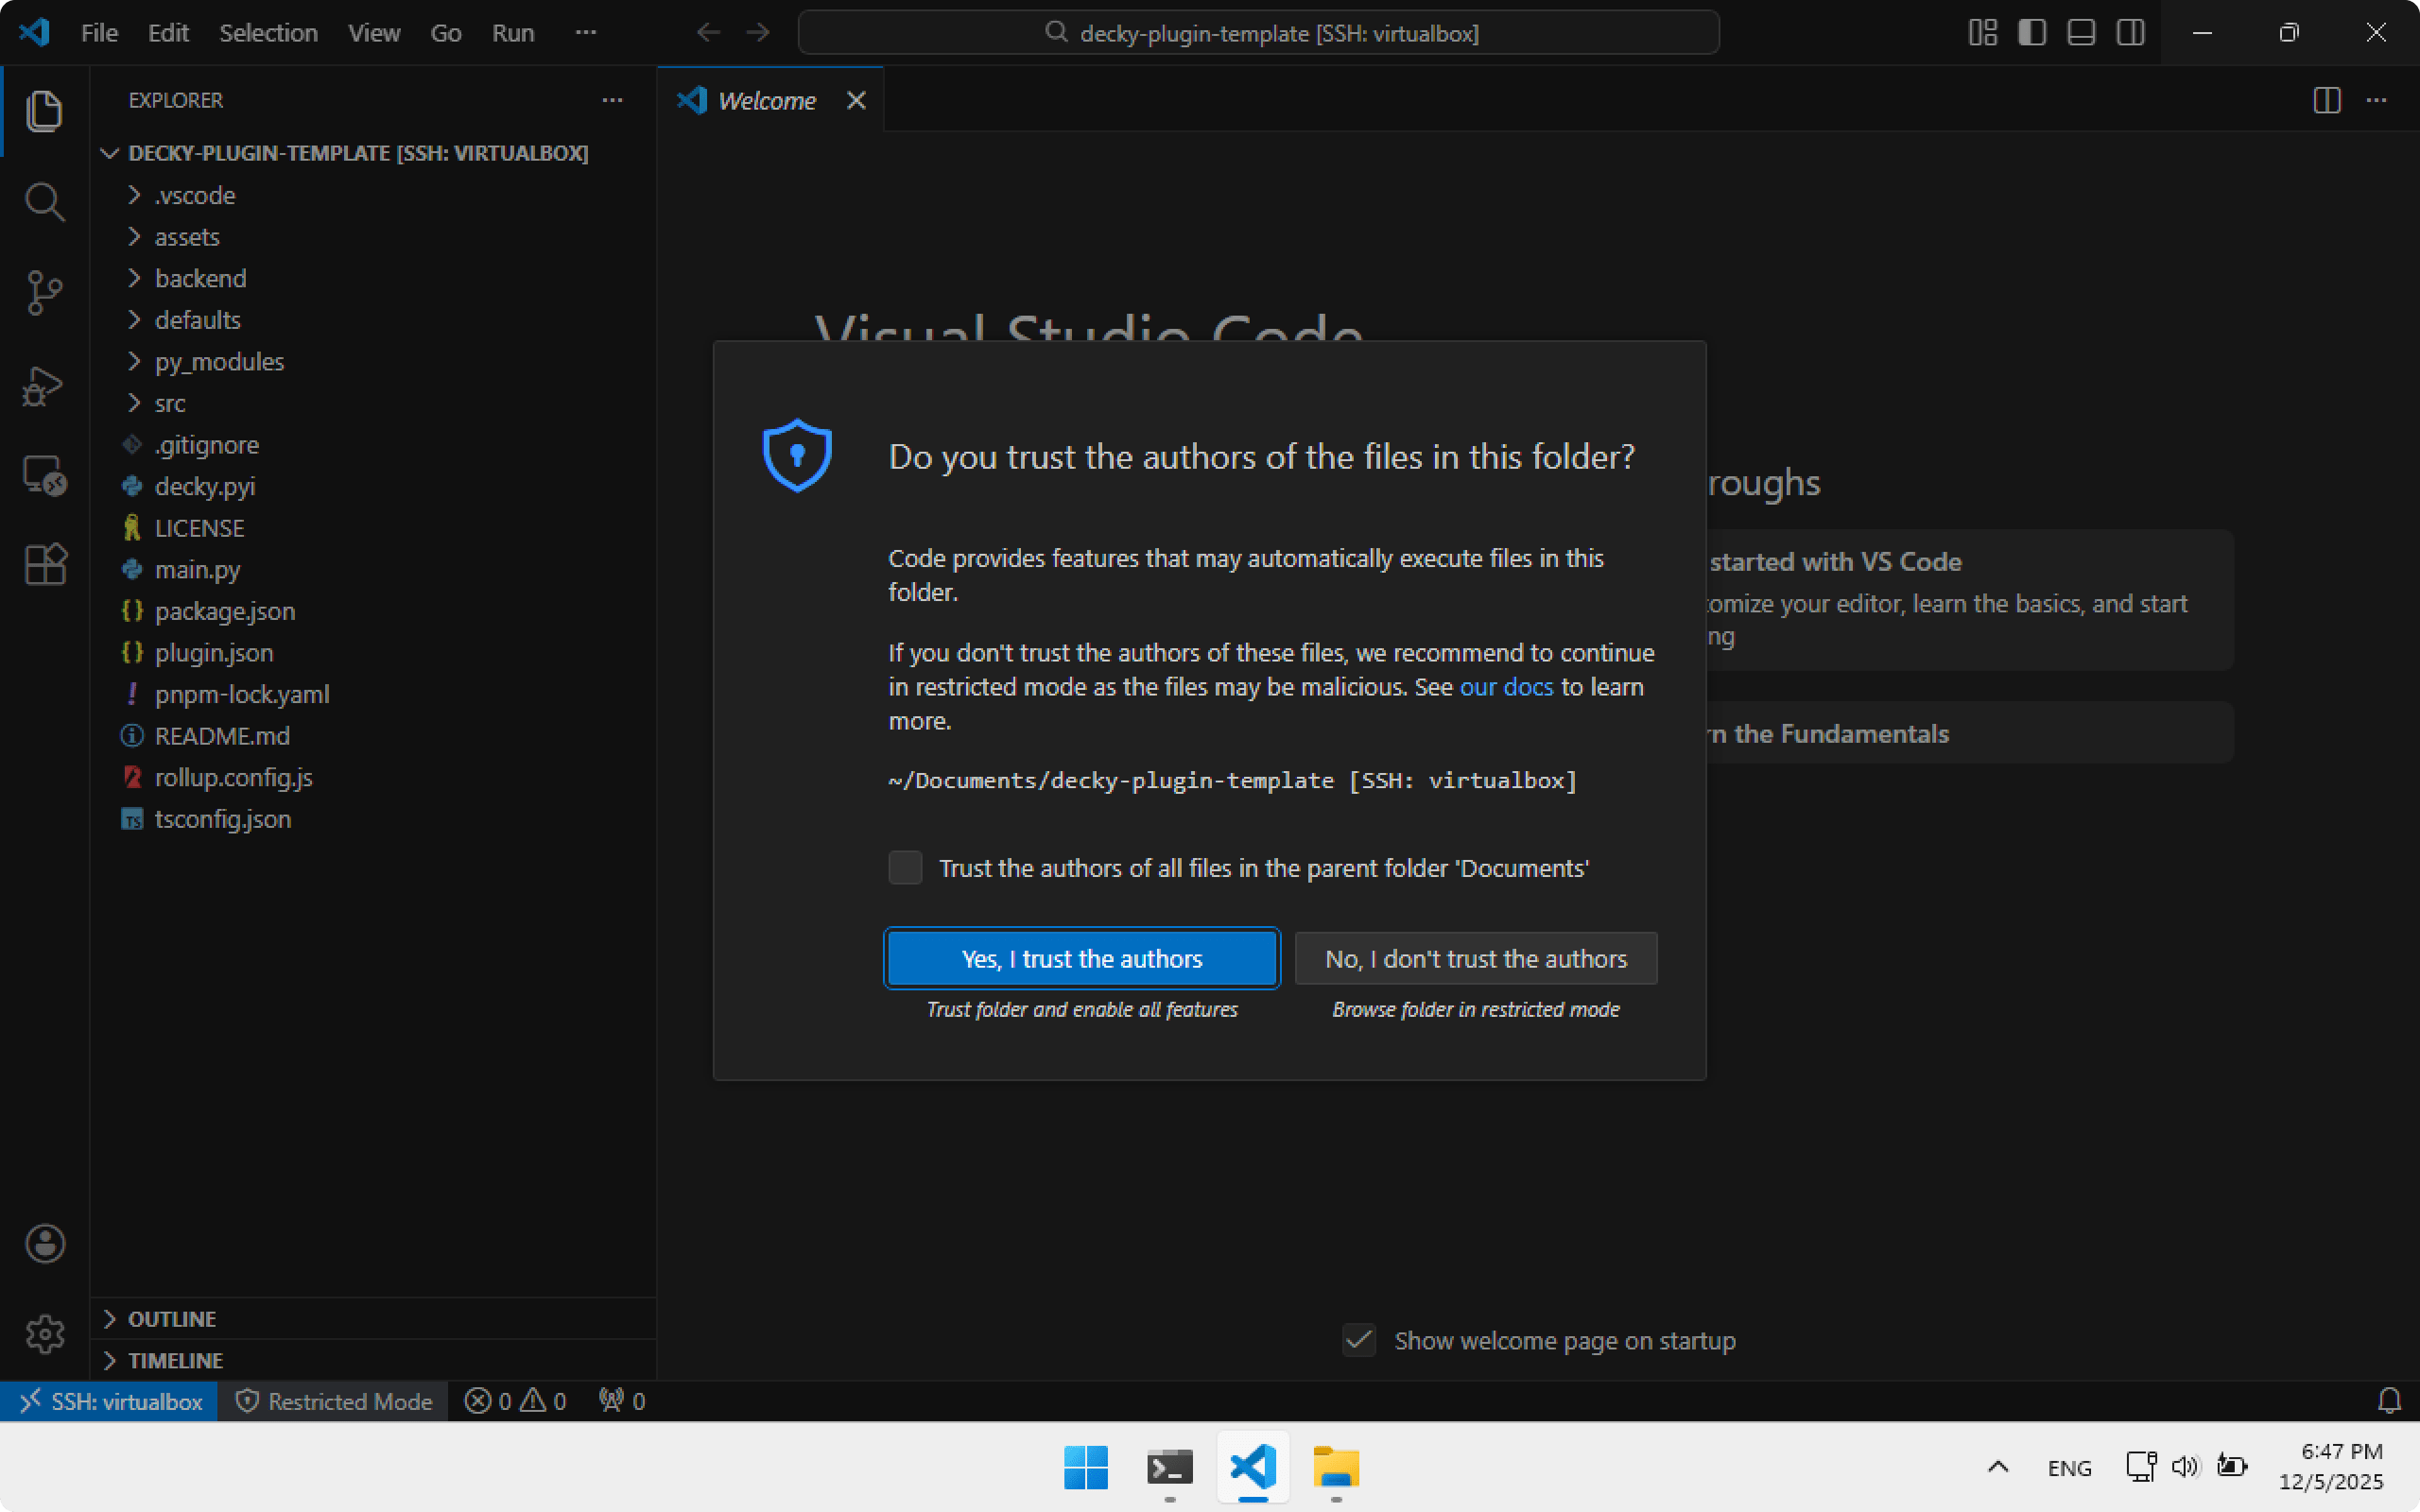
Task: Click 'Yes, I trust the authors' button
Action: tap(1082, 958)
